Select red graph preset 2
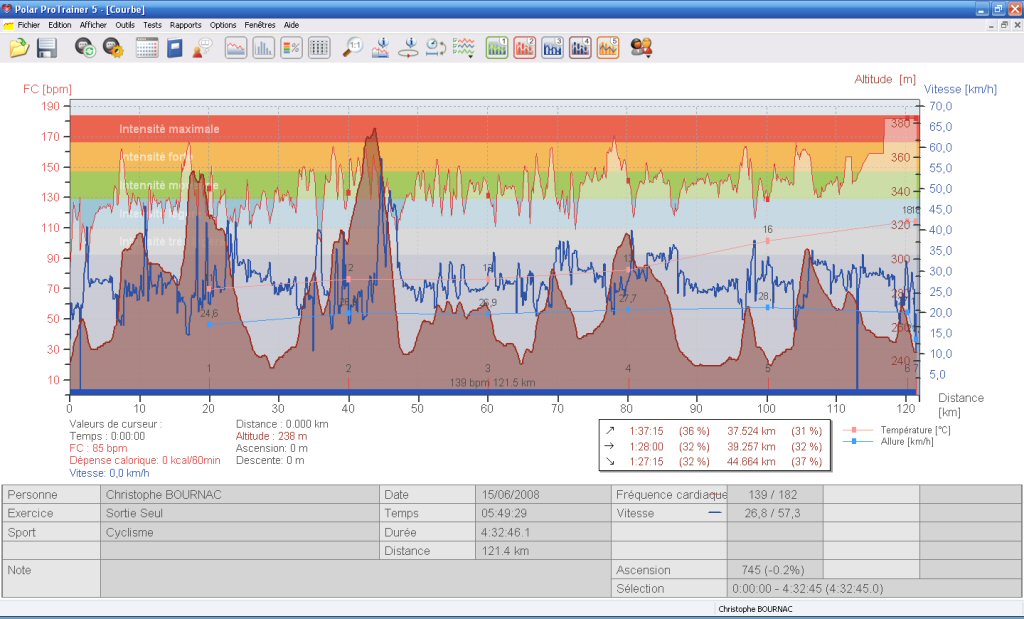 click(524, 48)
